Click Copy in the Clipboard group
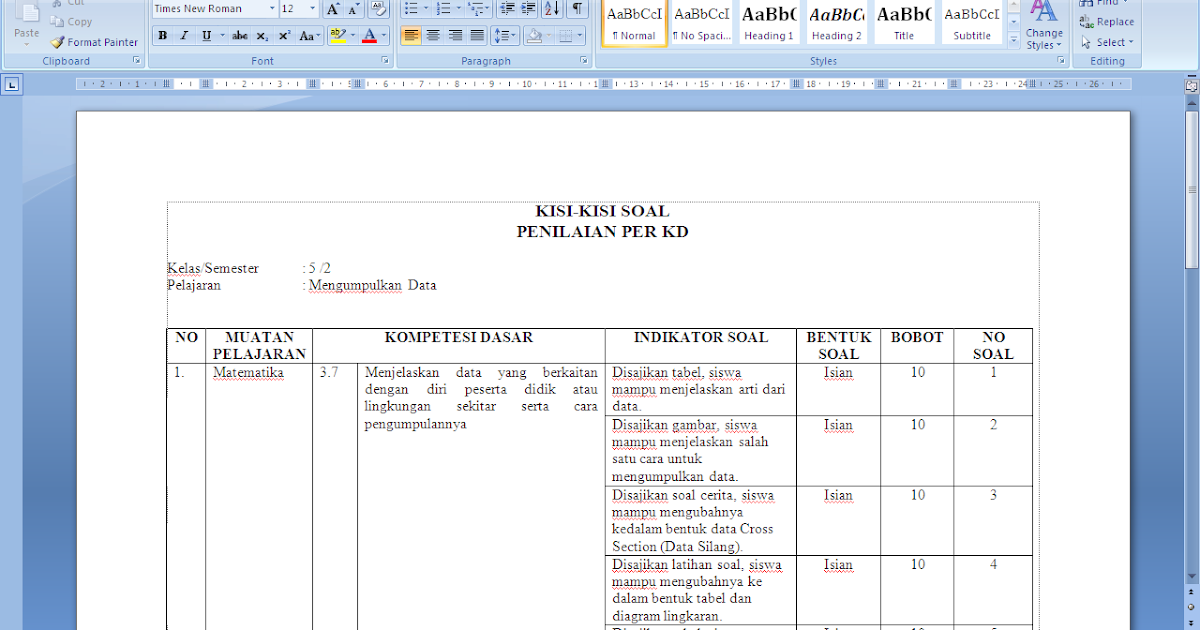The height and width of the screenshot is (630, 1200). [x=71, y=22]
